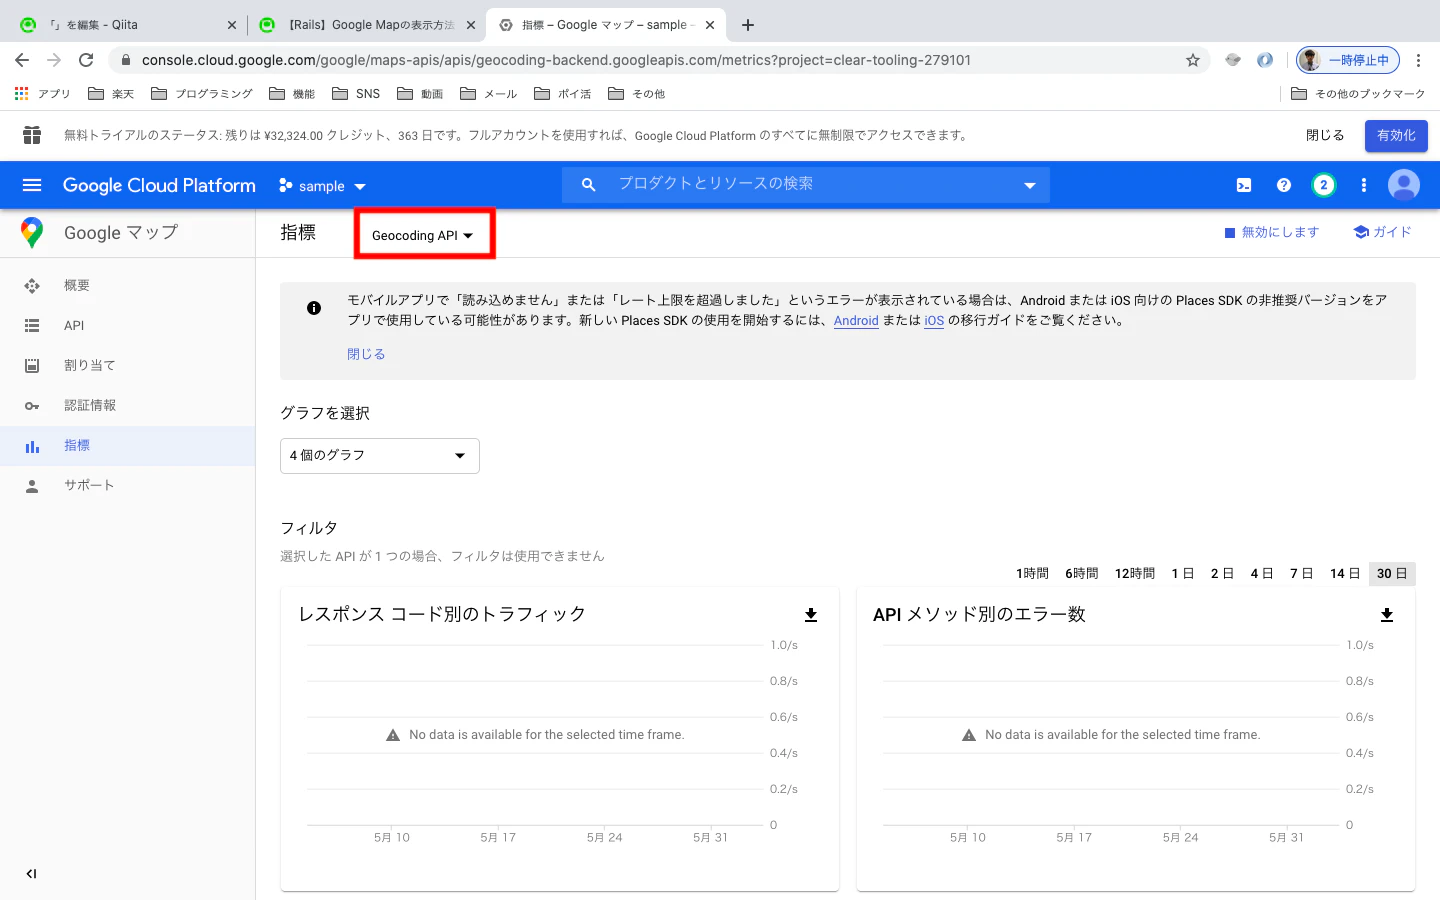Open the 4 個のグラフ graph selection dropdown
The image size is (1440, 900).
pyautogui.click(x=380, y=456)
